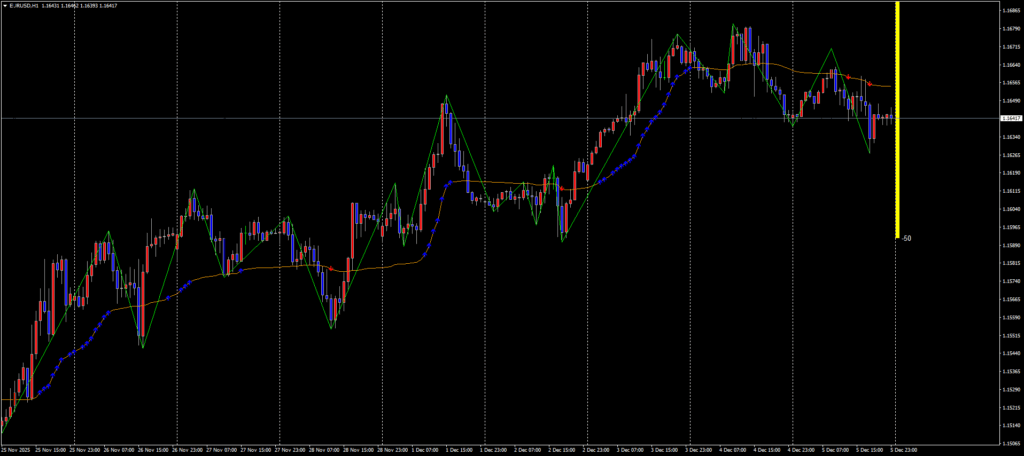The height and width of the screenshot is (456, 1024).
Task: Select the highest green zigzag peak of chart
Action: coord(733,25)
